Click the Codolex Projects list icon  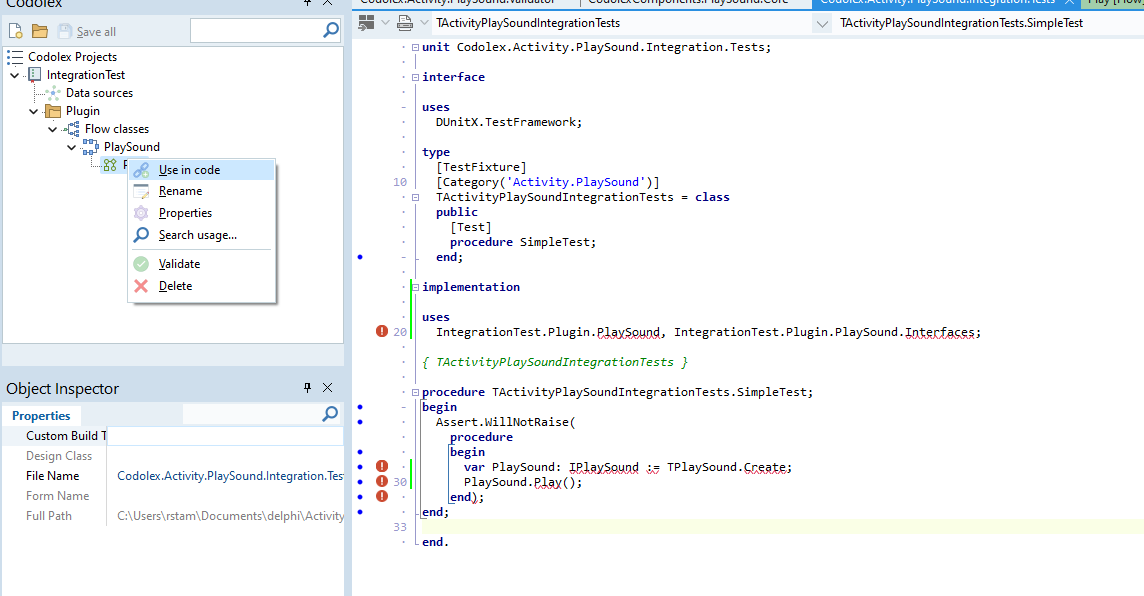point(15,57)
